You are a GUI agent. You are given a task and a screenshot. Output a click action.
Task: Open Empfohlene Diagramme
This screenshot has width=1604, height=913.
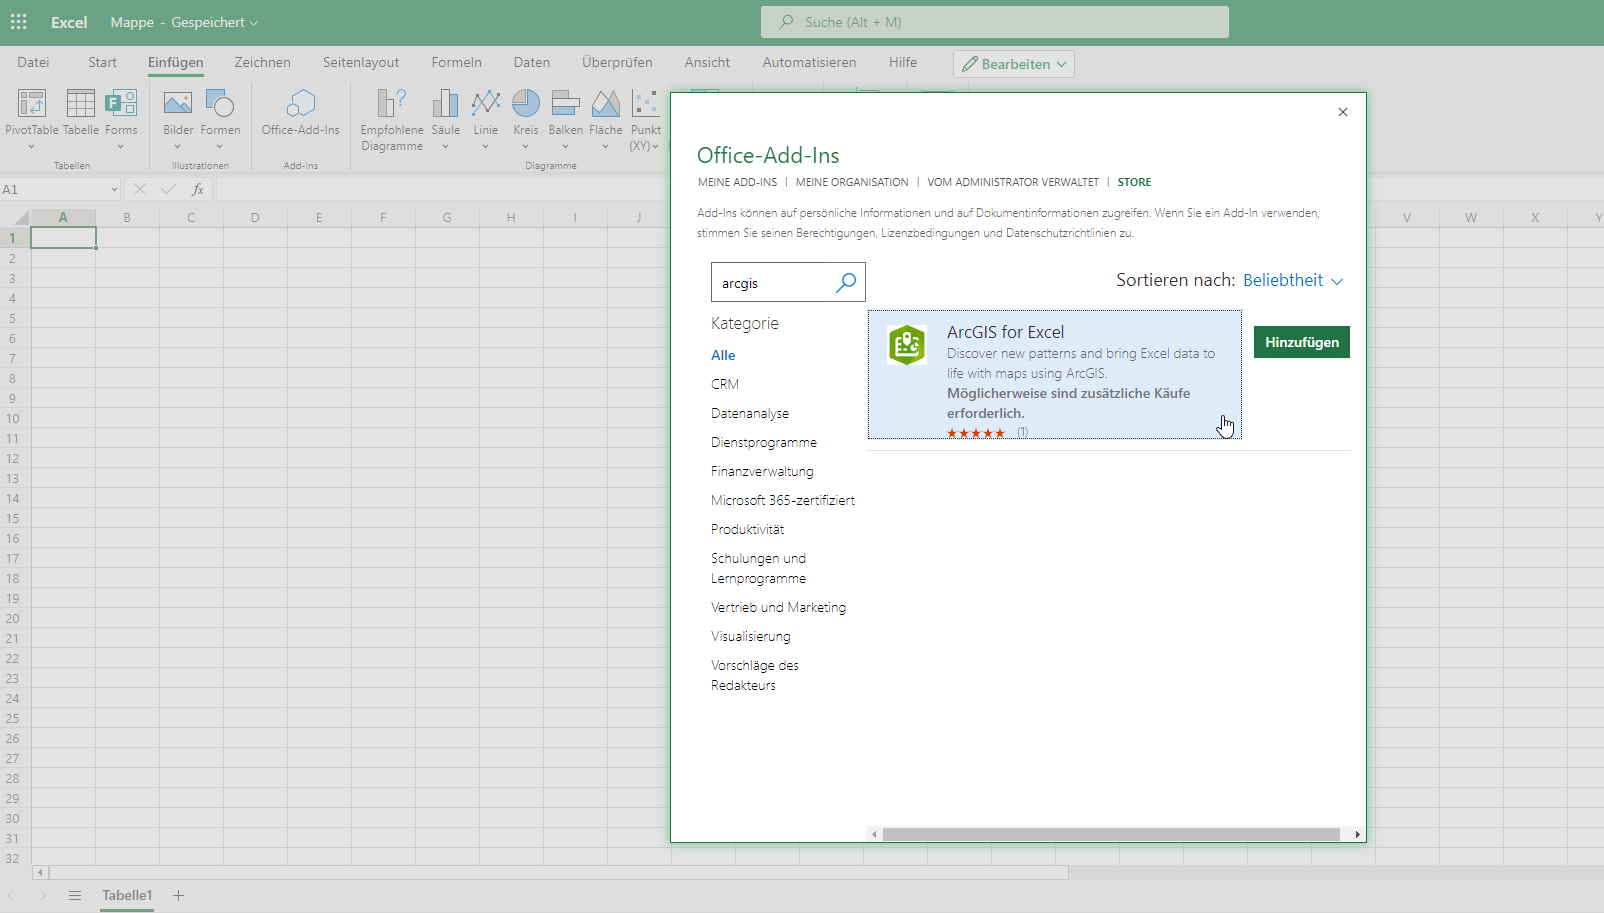[390, 115]
